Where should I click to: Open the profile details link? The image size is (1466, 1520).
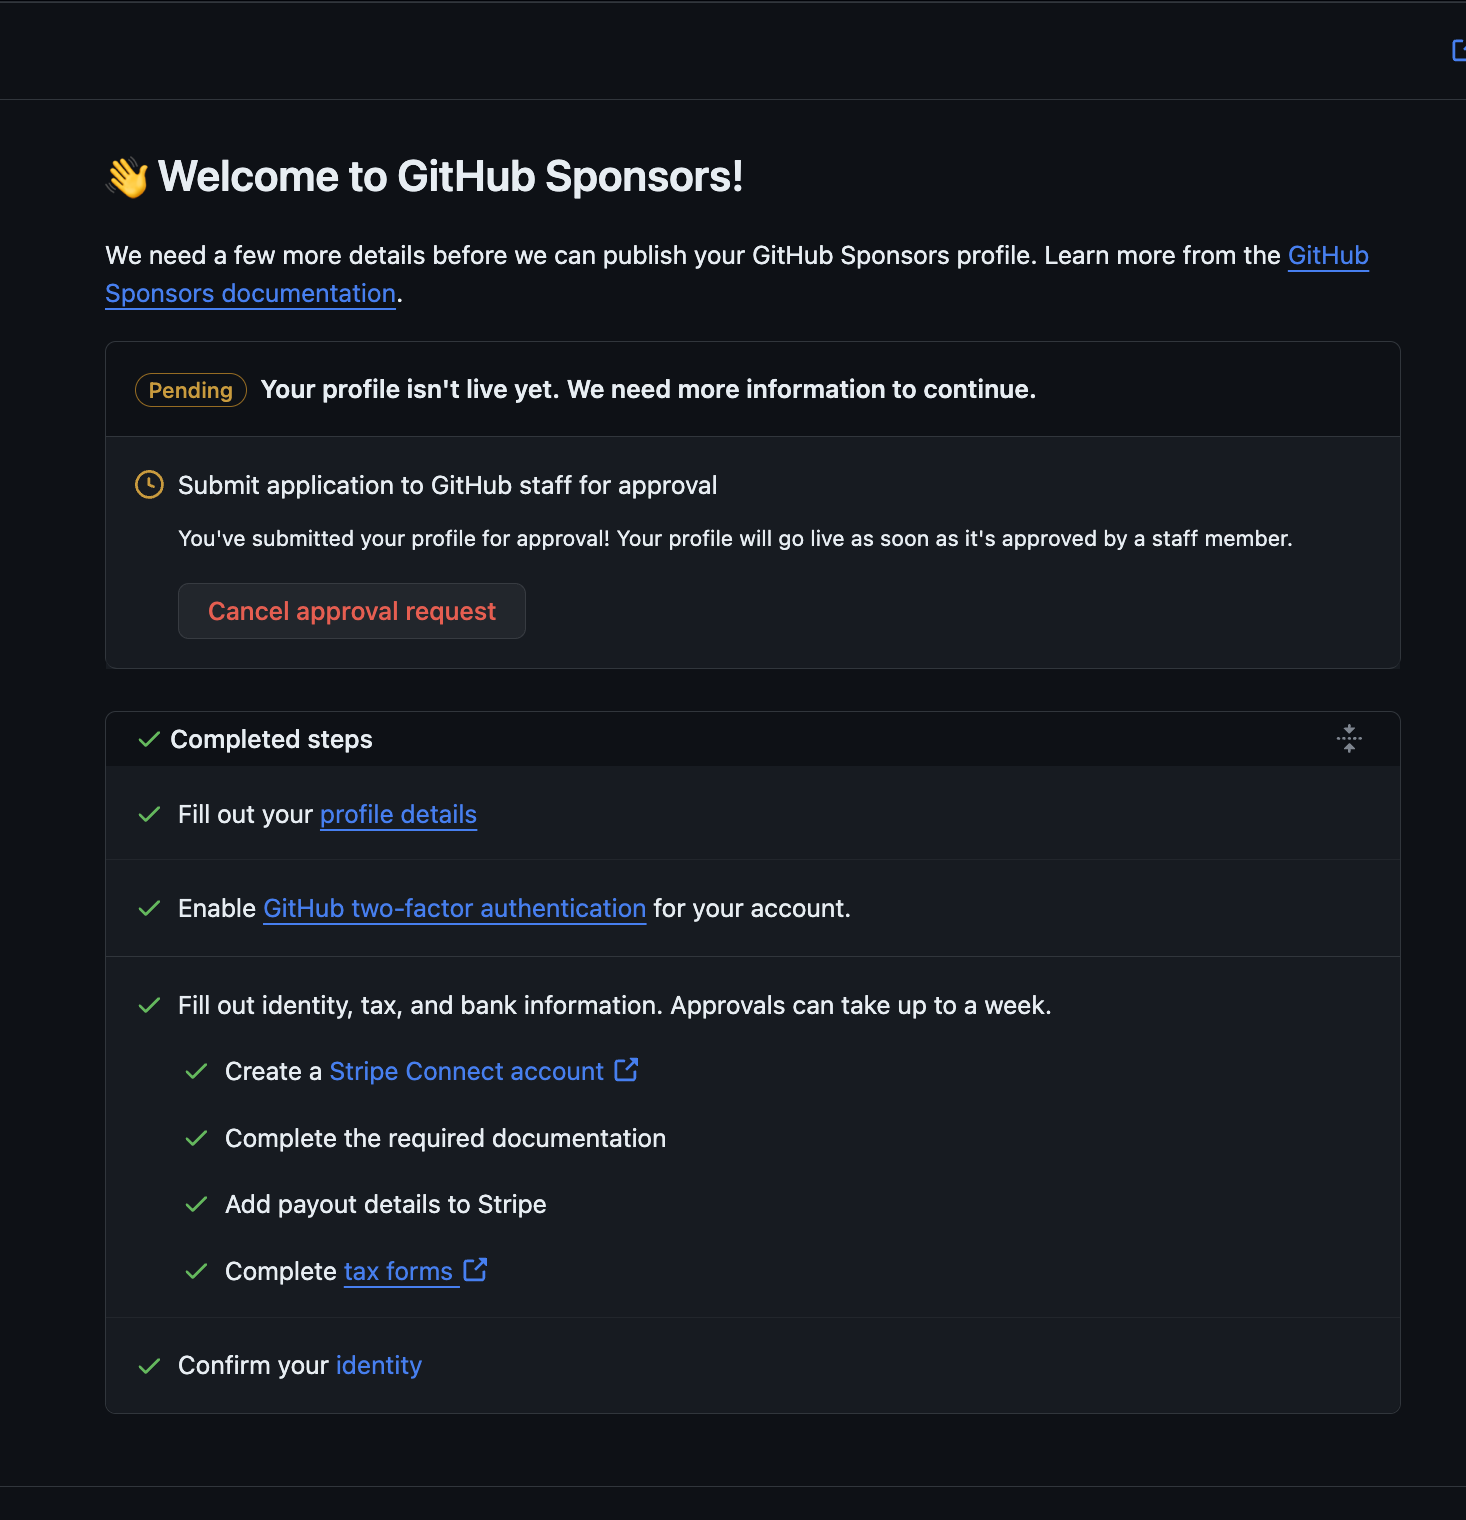click(398, 814)
